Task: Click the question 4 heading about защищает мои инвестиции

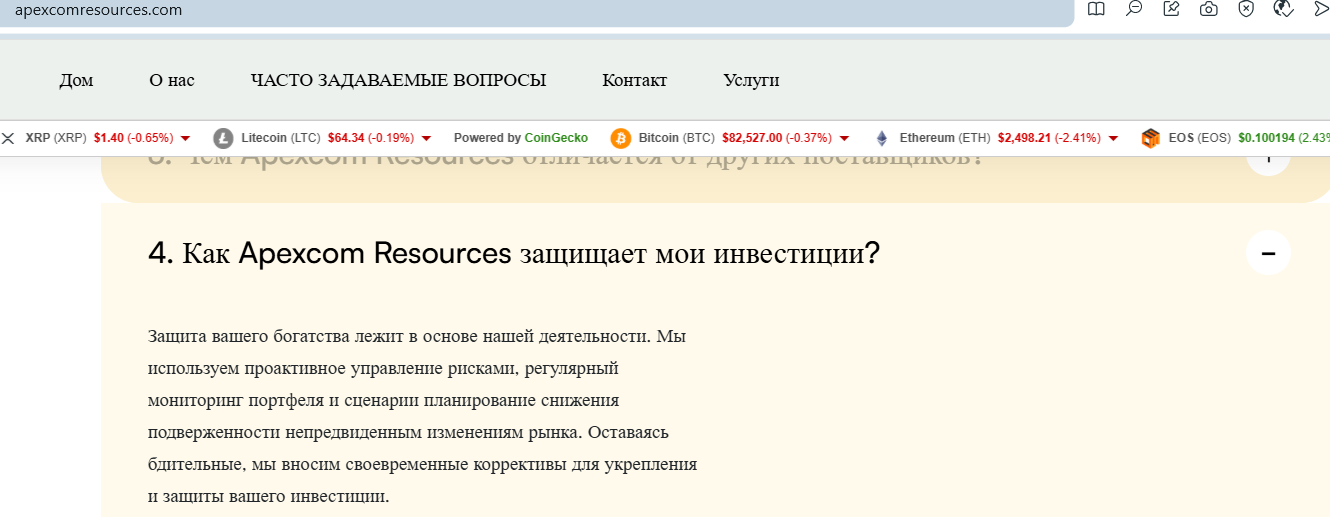Action: (x=513, y=254)
